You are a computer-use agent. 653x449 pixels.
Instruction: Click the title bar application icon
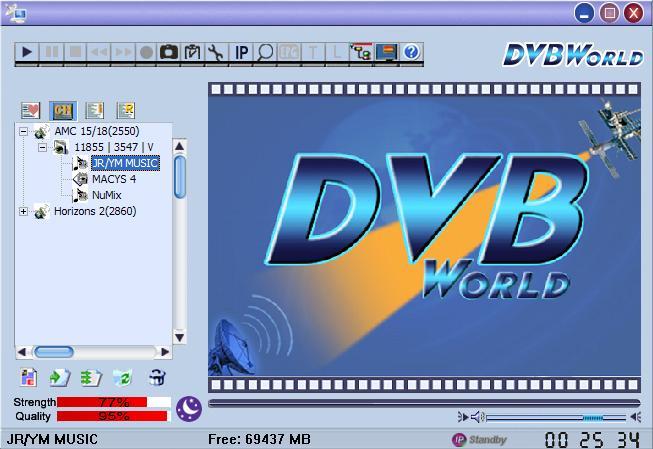16,12
